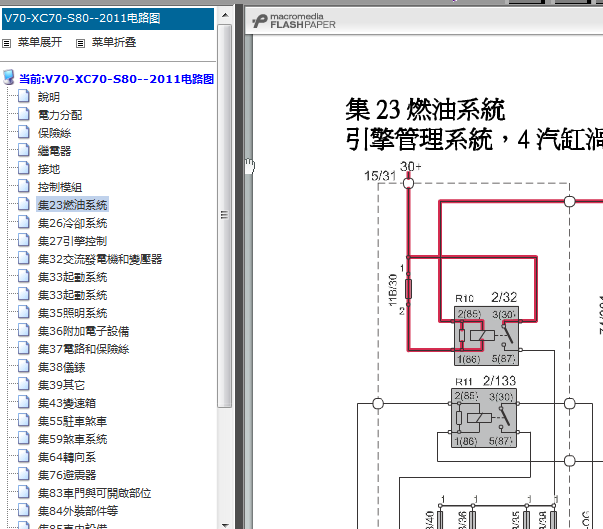Screen dimensions: 603x529
Task: Click page icon next to 集37電路和保險絲
Action: (24, 348)
